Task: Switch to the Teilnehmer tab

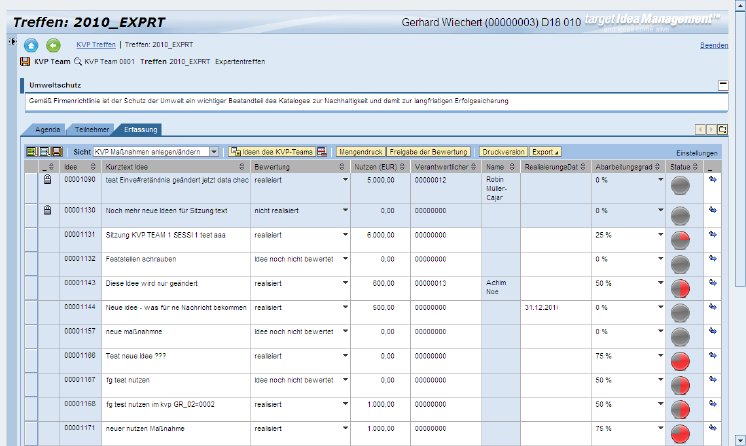Action: point(92,130)
